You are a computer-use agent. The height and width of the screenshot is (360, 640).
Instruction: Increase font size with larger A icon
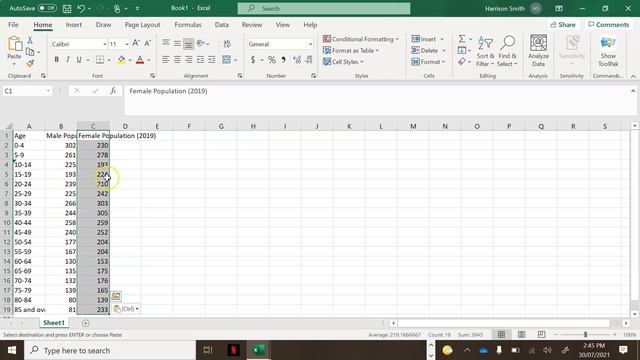click(136, 44)
